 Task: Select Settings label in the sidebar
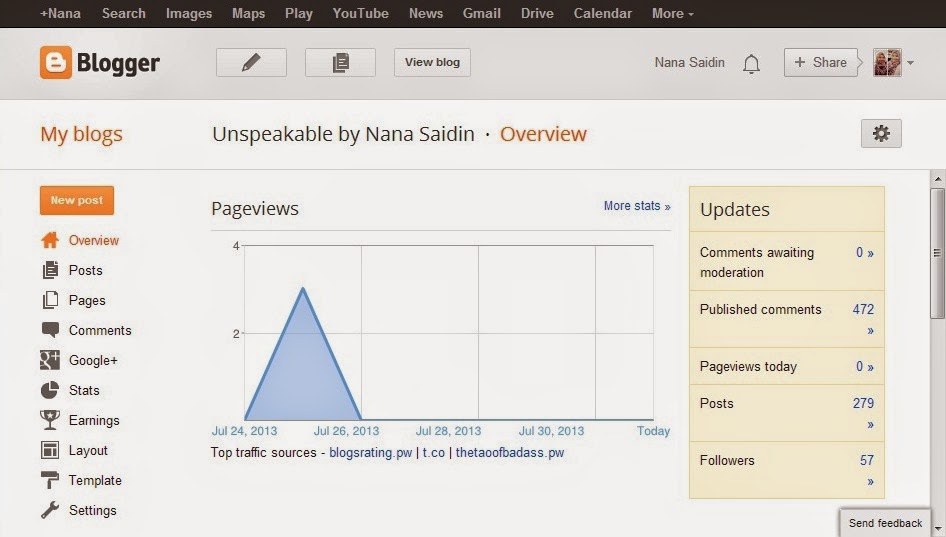93,510
